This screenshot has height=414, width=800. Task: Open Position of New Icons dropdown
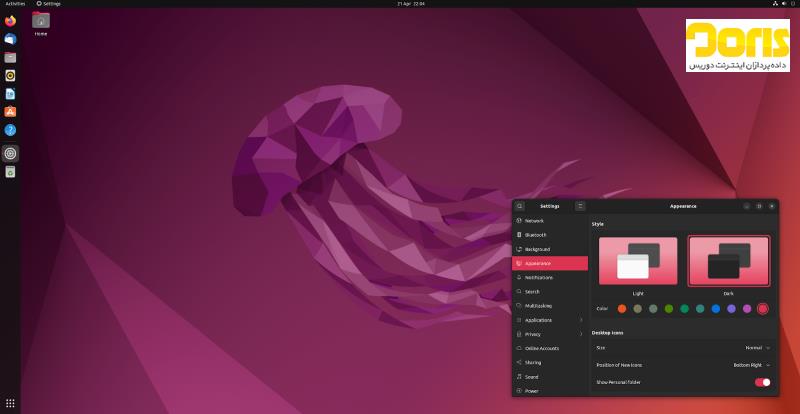[x=752, y=365]
